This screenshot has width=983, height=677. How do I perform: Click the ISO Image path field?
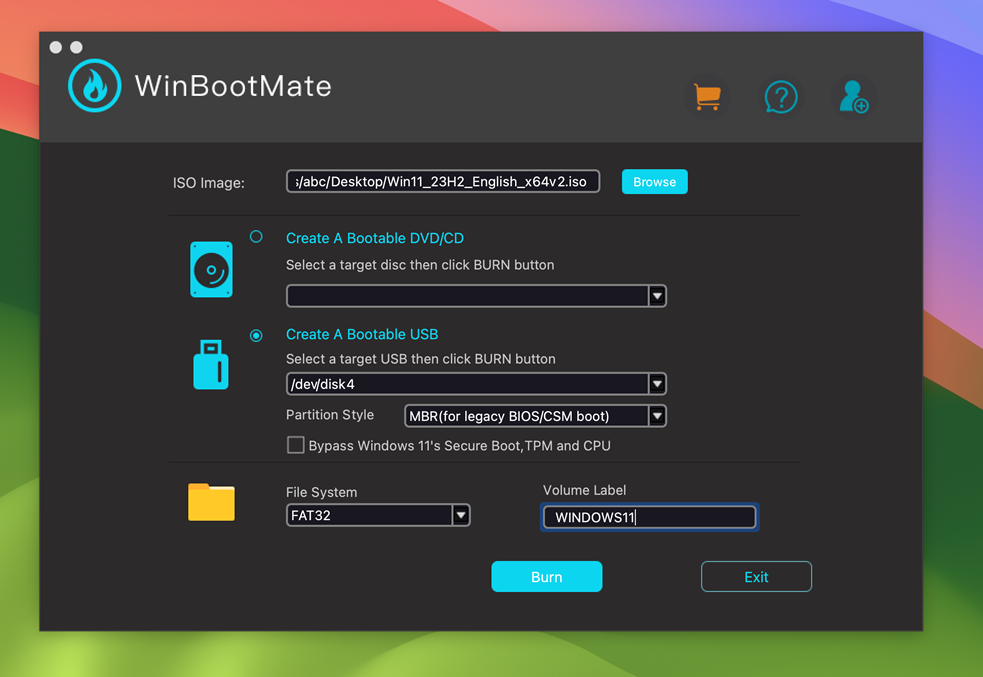pyautogui.click(x=442, y=181)
